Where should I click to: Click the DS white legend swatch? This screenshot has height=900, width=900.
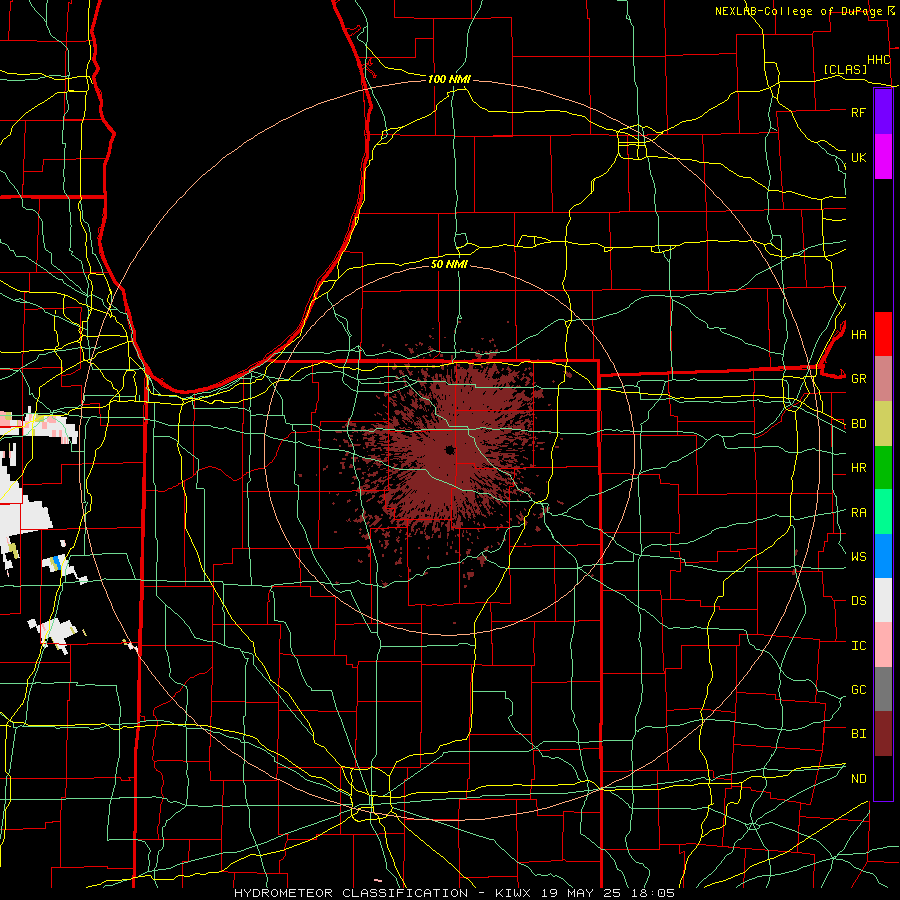click(x=883, y=600)
